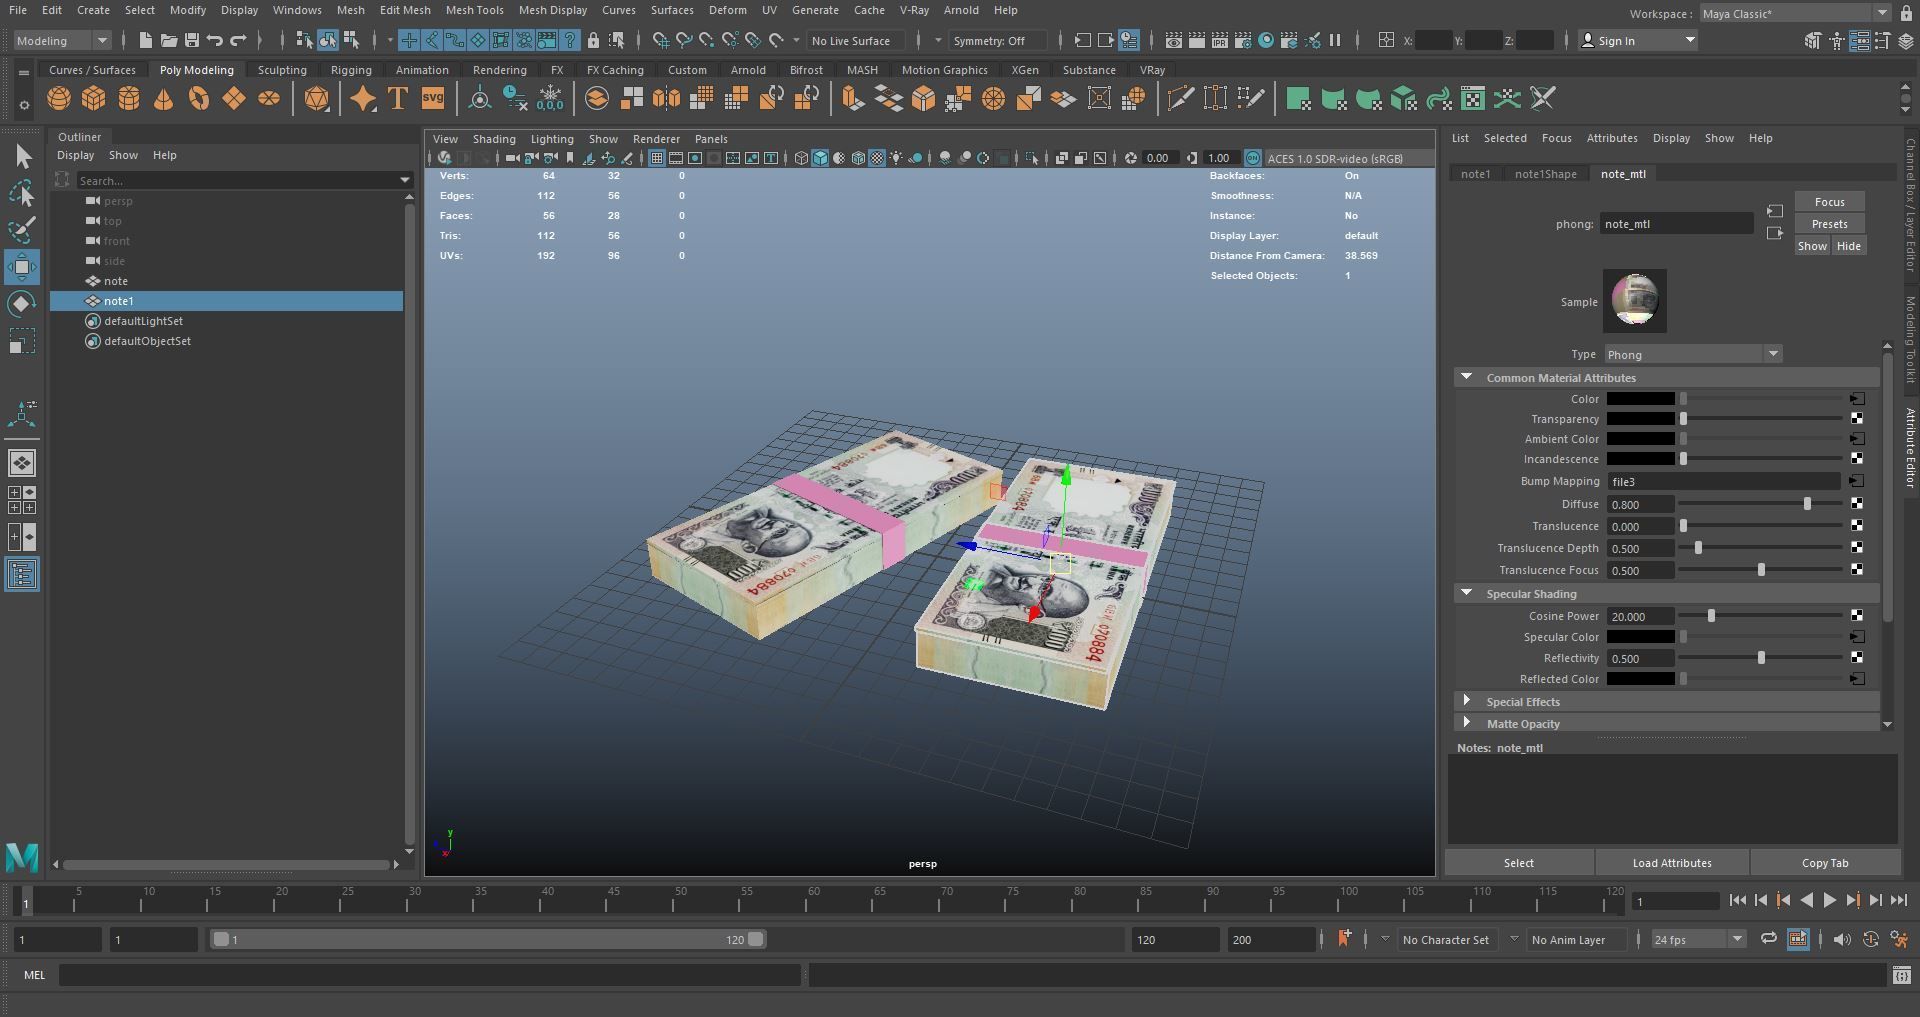Click the Load Attributes button

click(1672, 863)
